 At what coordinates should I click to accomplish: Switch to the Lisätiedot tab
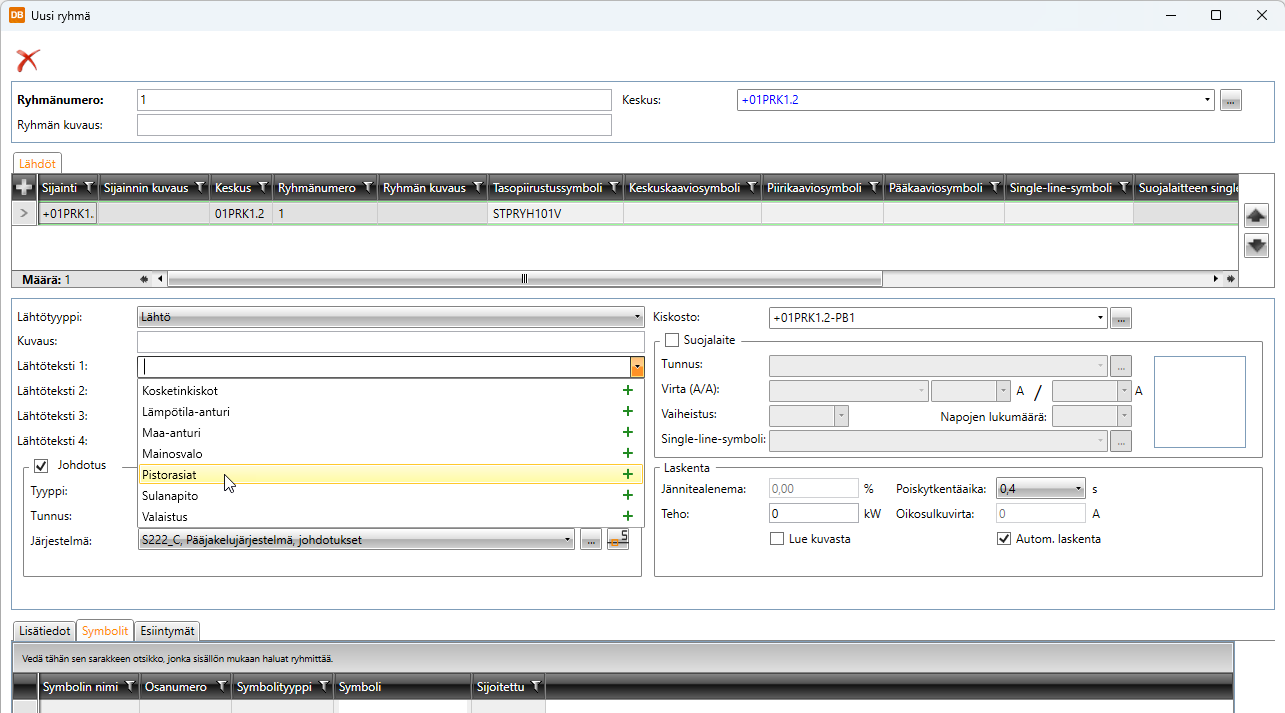point(44,631)
